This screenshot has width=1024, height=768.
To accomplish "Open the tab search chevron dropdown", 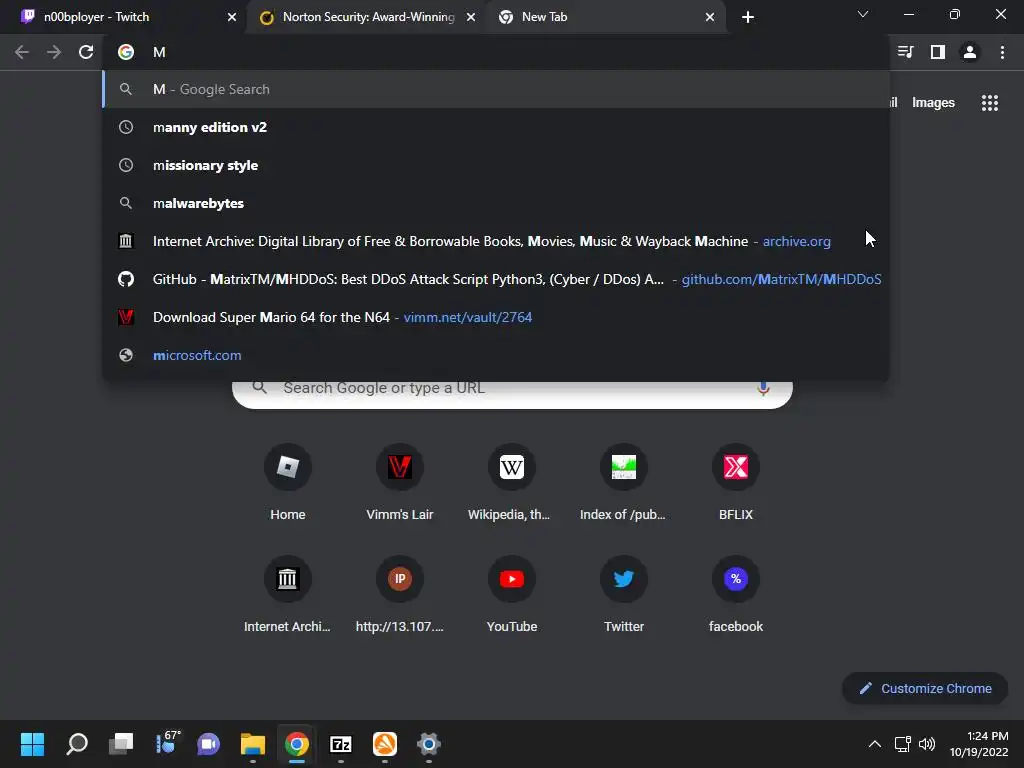I will point(863,14).
